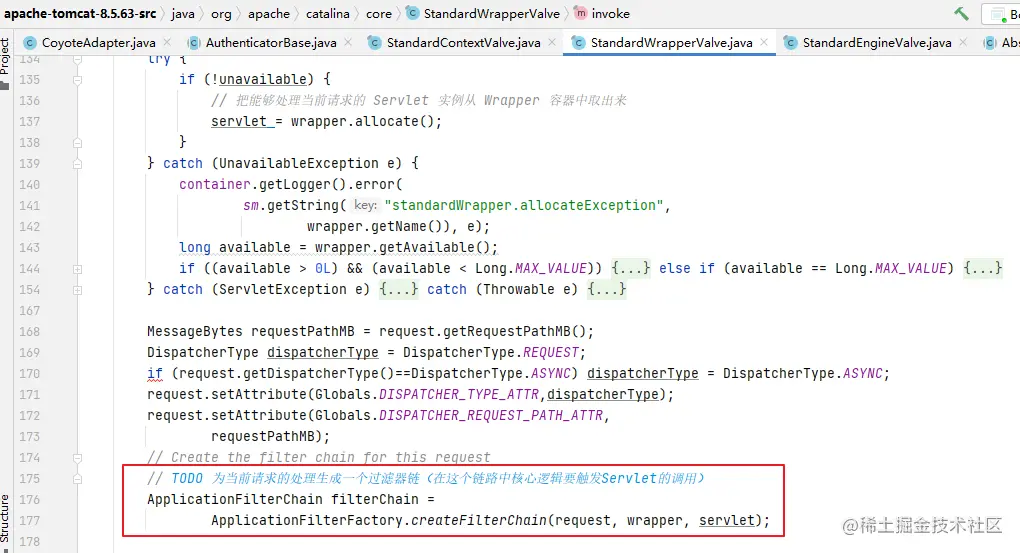Click createFilterChain method call on line 177
Screen dimensions: 1020x553
point(479,520)
